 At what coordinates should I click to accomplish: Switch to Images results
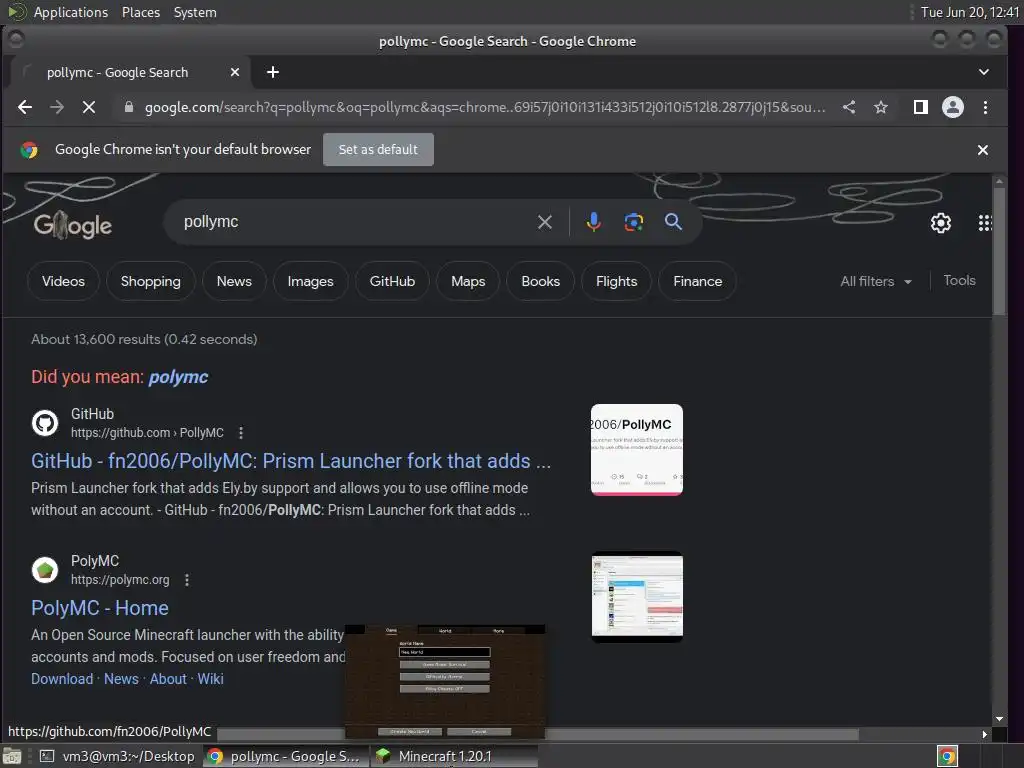[x=310, y=281]
